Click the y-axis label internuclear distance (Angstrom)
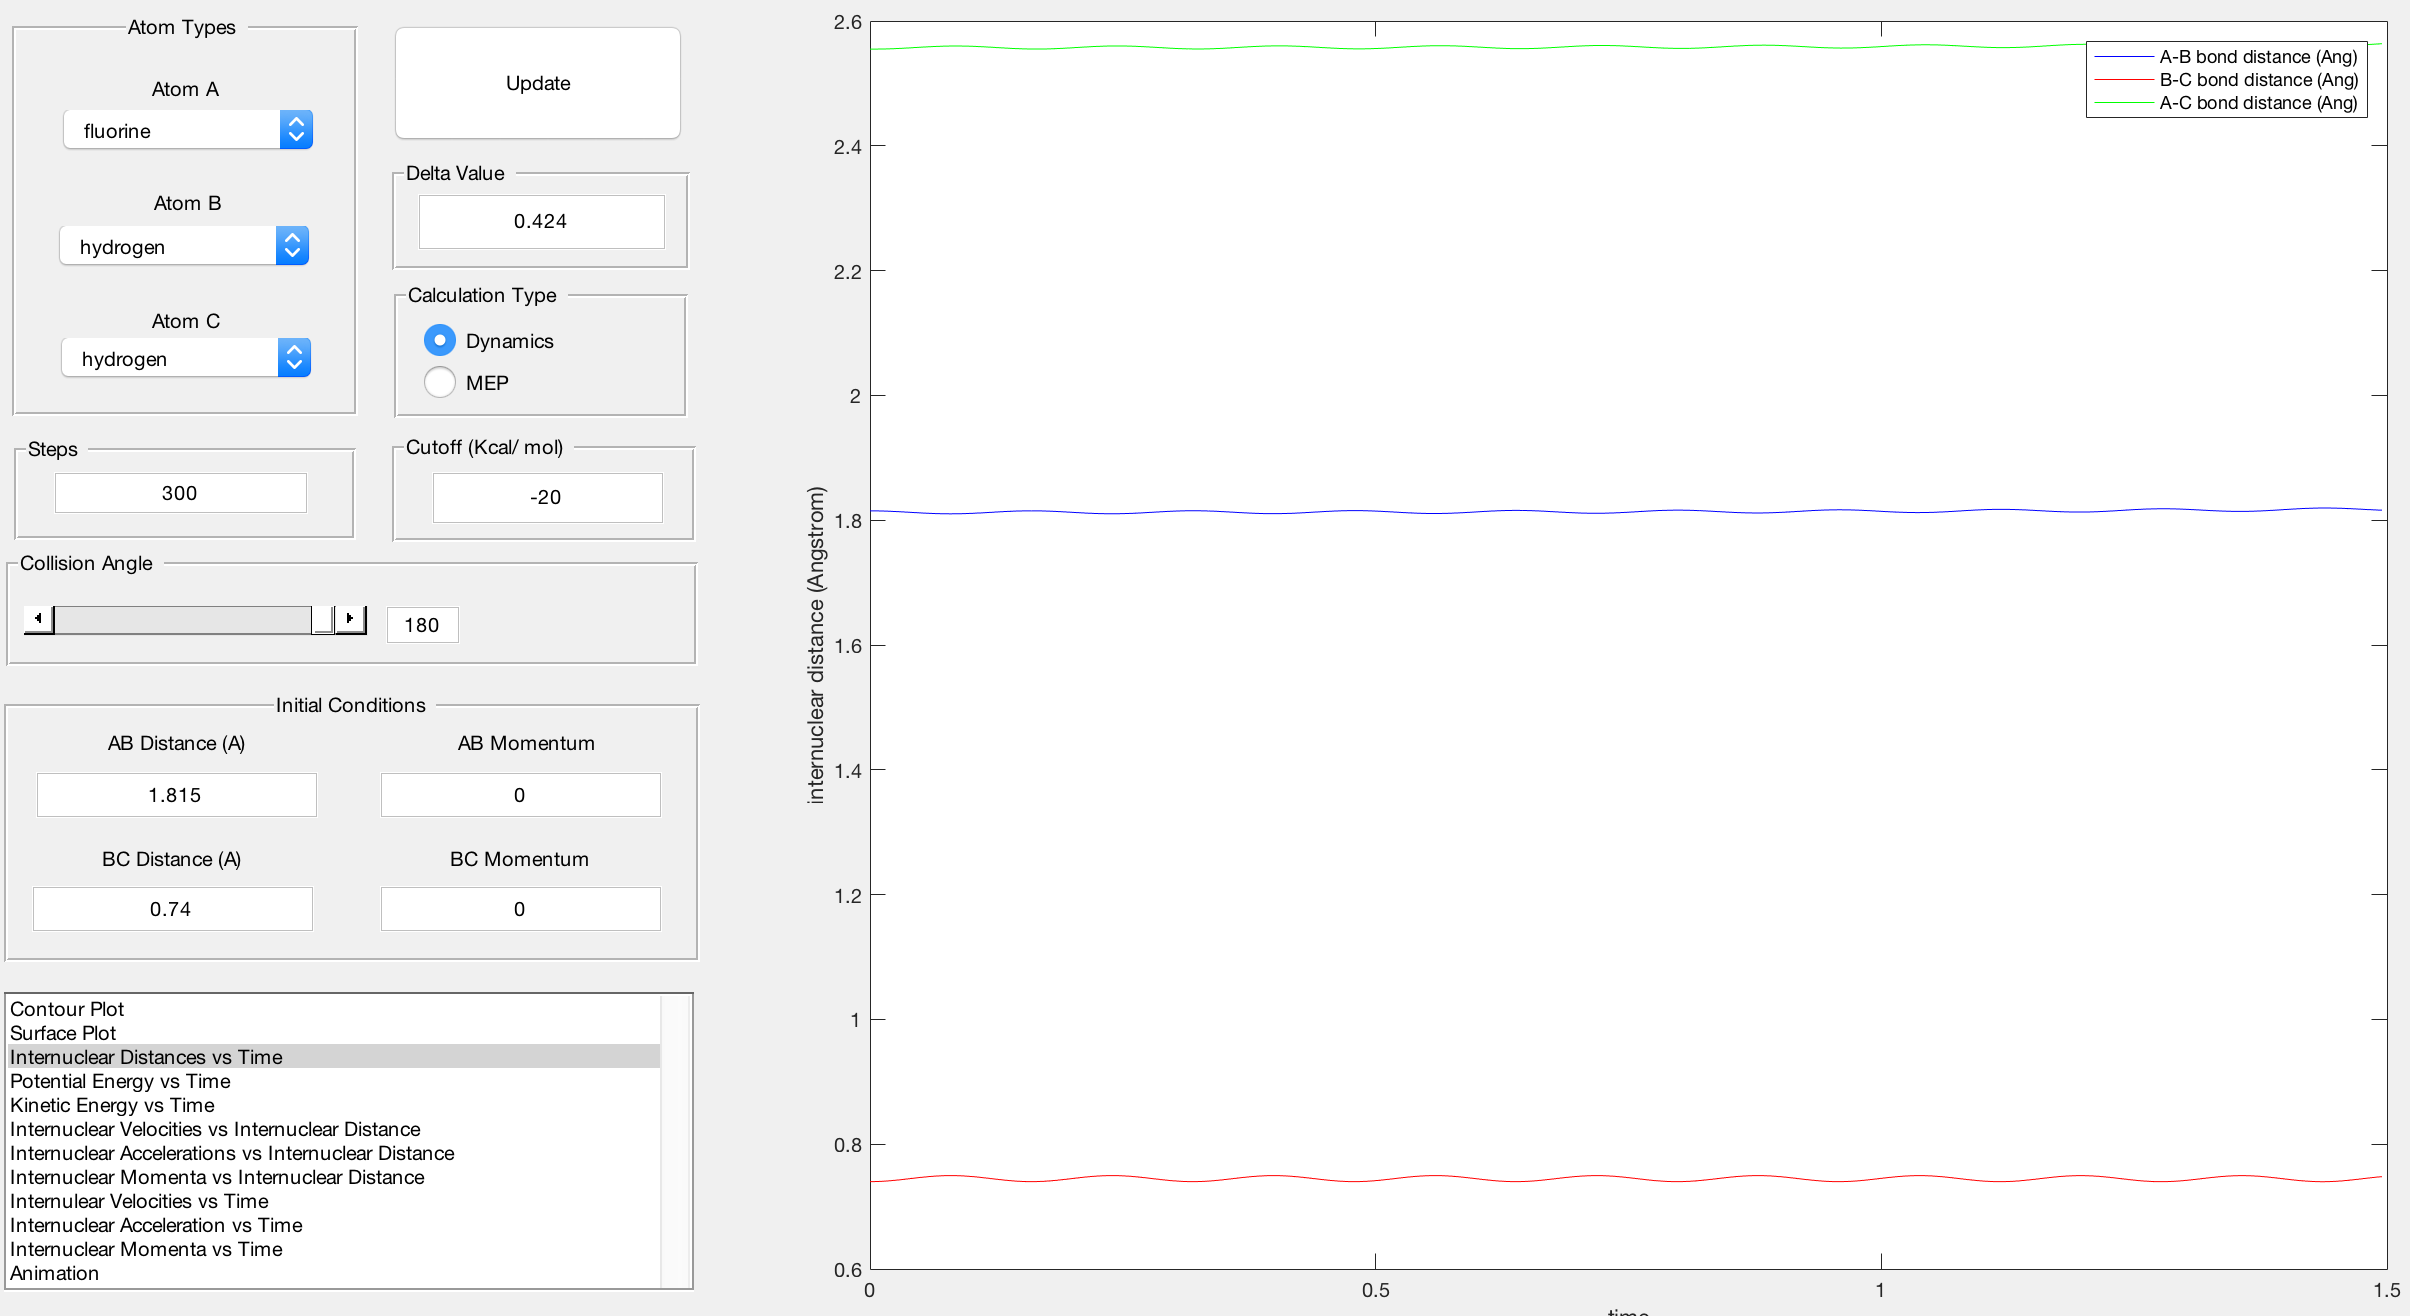2410x1316 pixels. [816, 645]
